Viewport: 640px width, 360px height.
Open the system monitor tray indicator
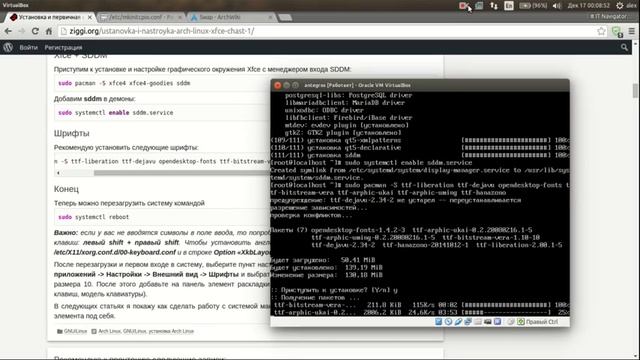(479, 6)
